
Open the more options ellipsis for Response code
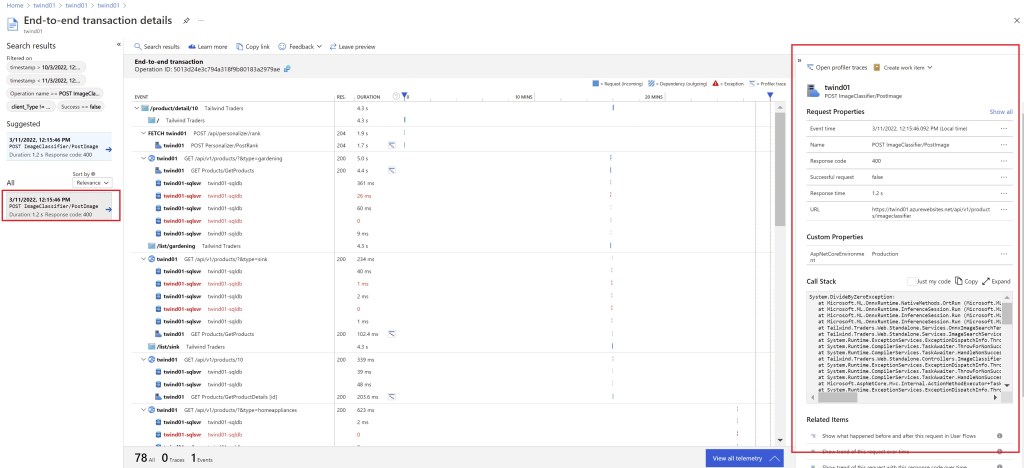pyautogui.click(x=1003, y=160)
